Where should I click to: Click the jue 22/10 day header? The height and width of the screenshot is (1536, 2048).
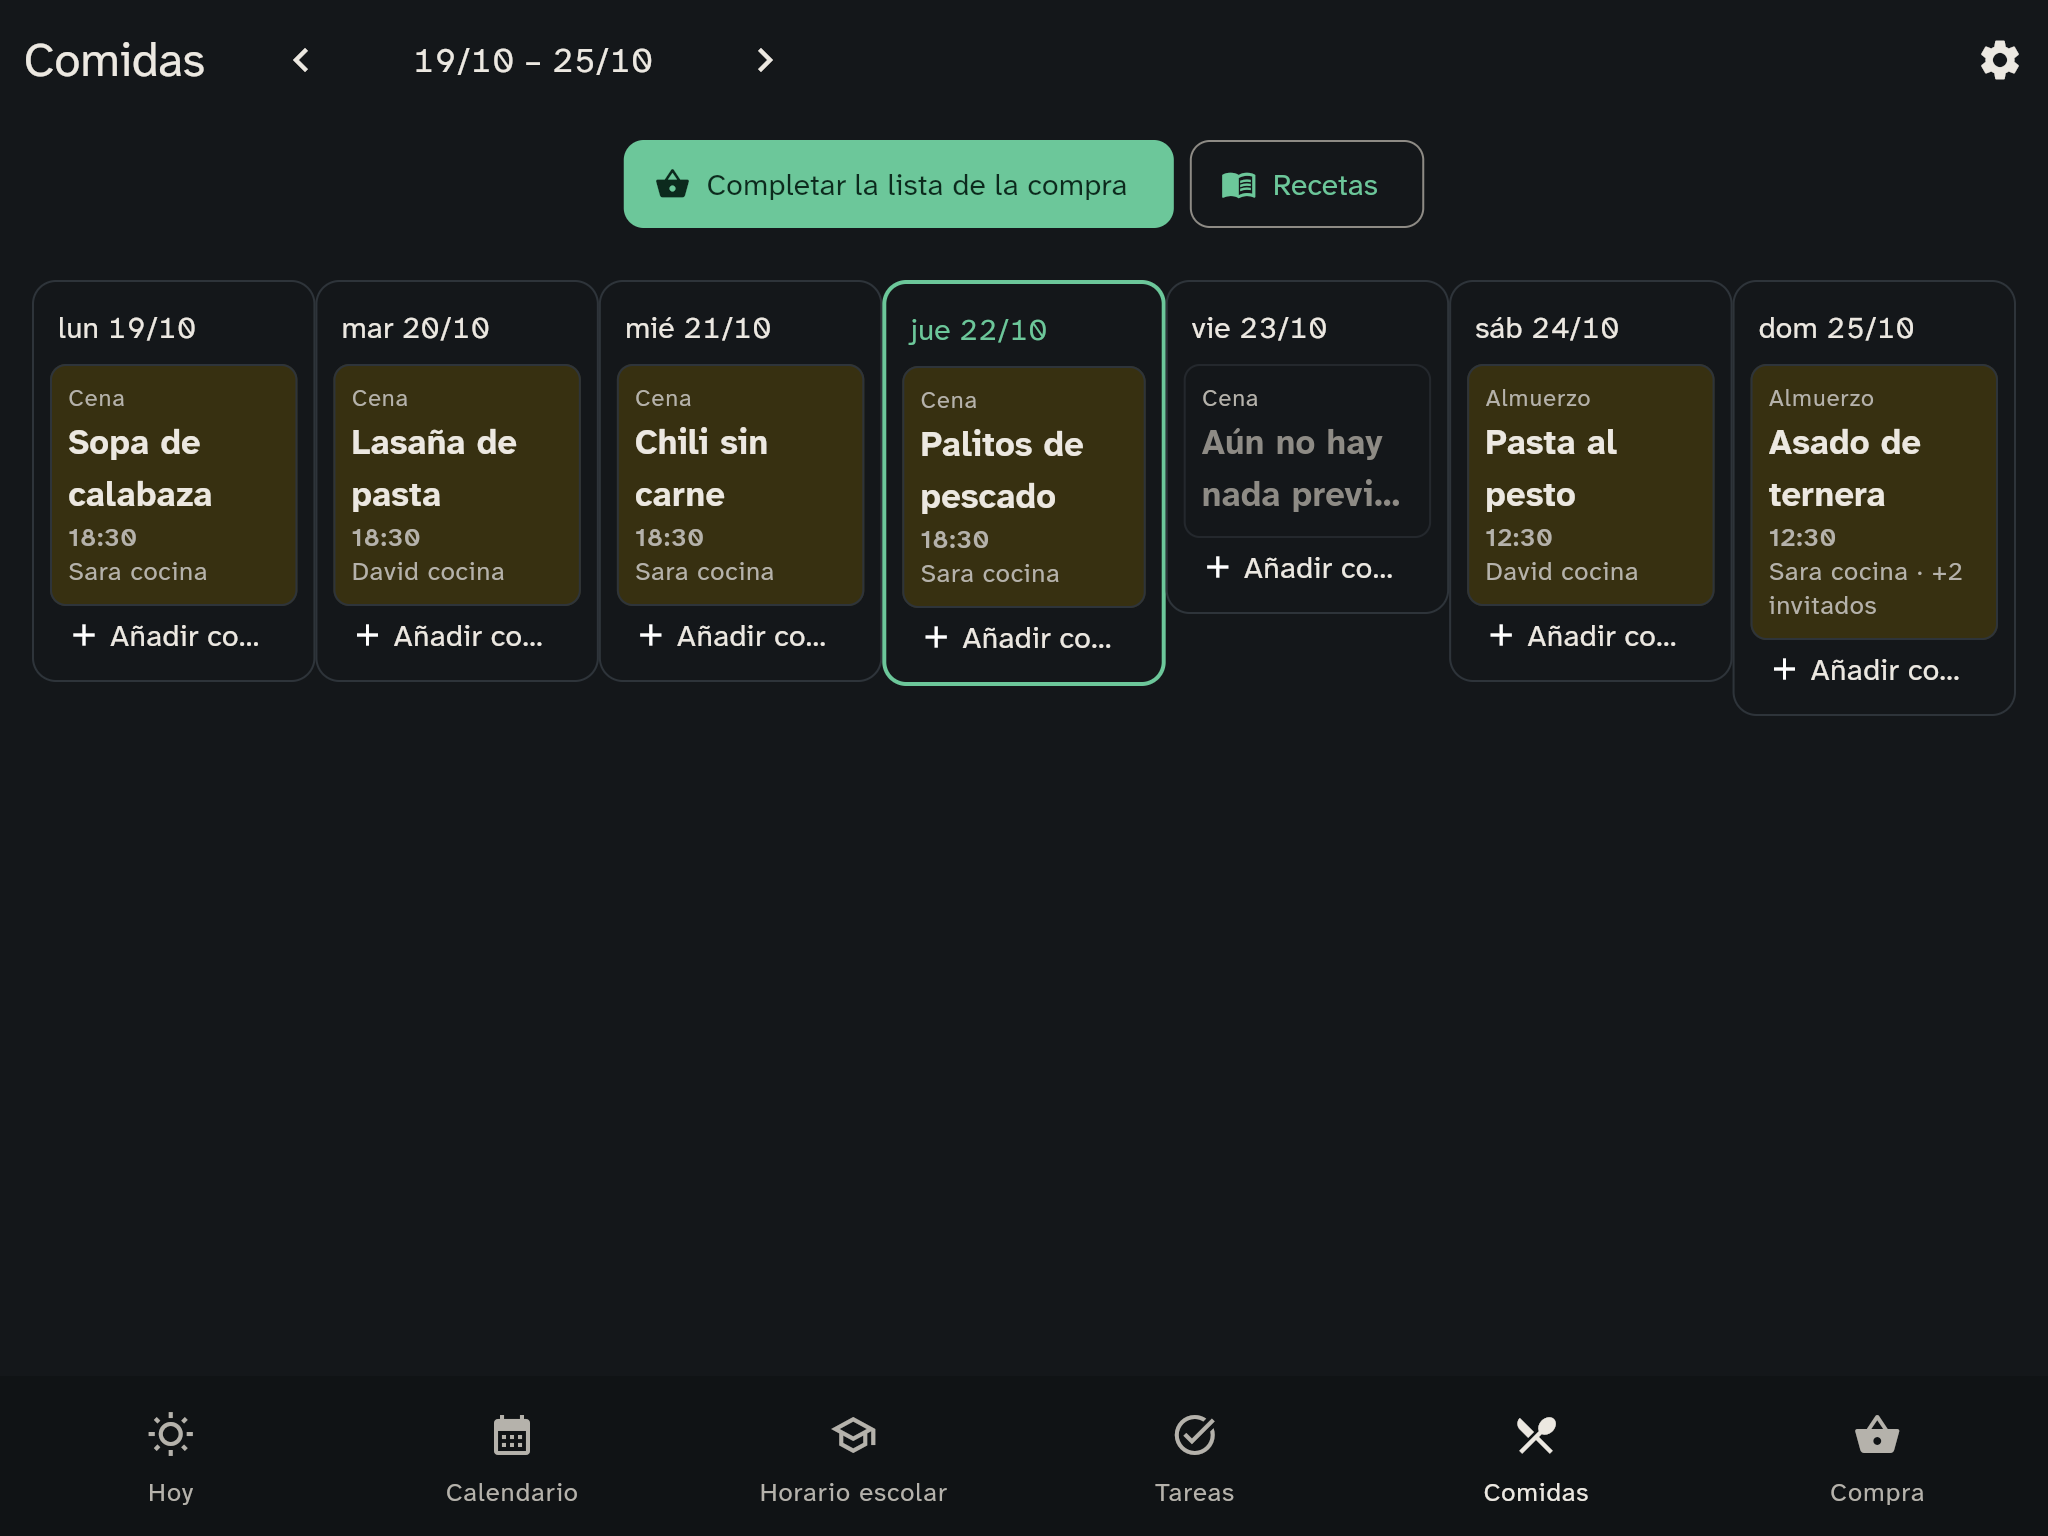click(978, 330)
